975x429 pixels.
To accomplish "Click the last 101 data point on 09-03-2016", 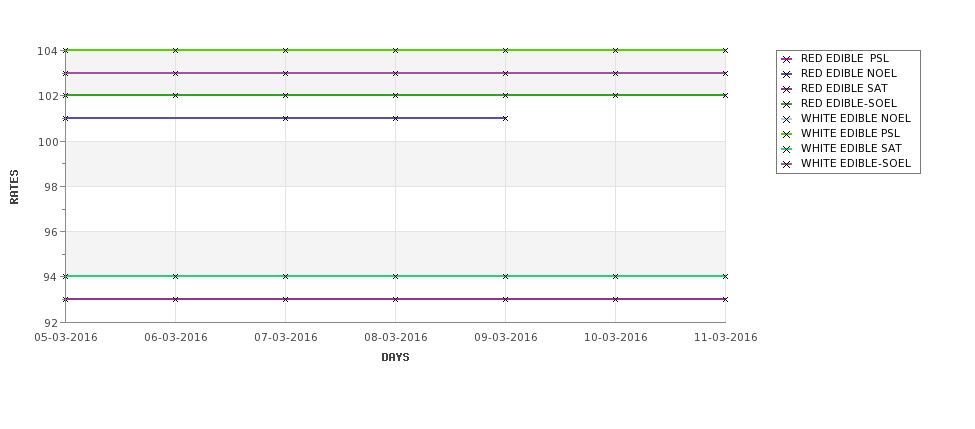I will coord(506,118).
